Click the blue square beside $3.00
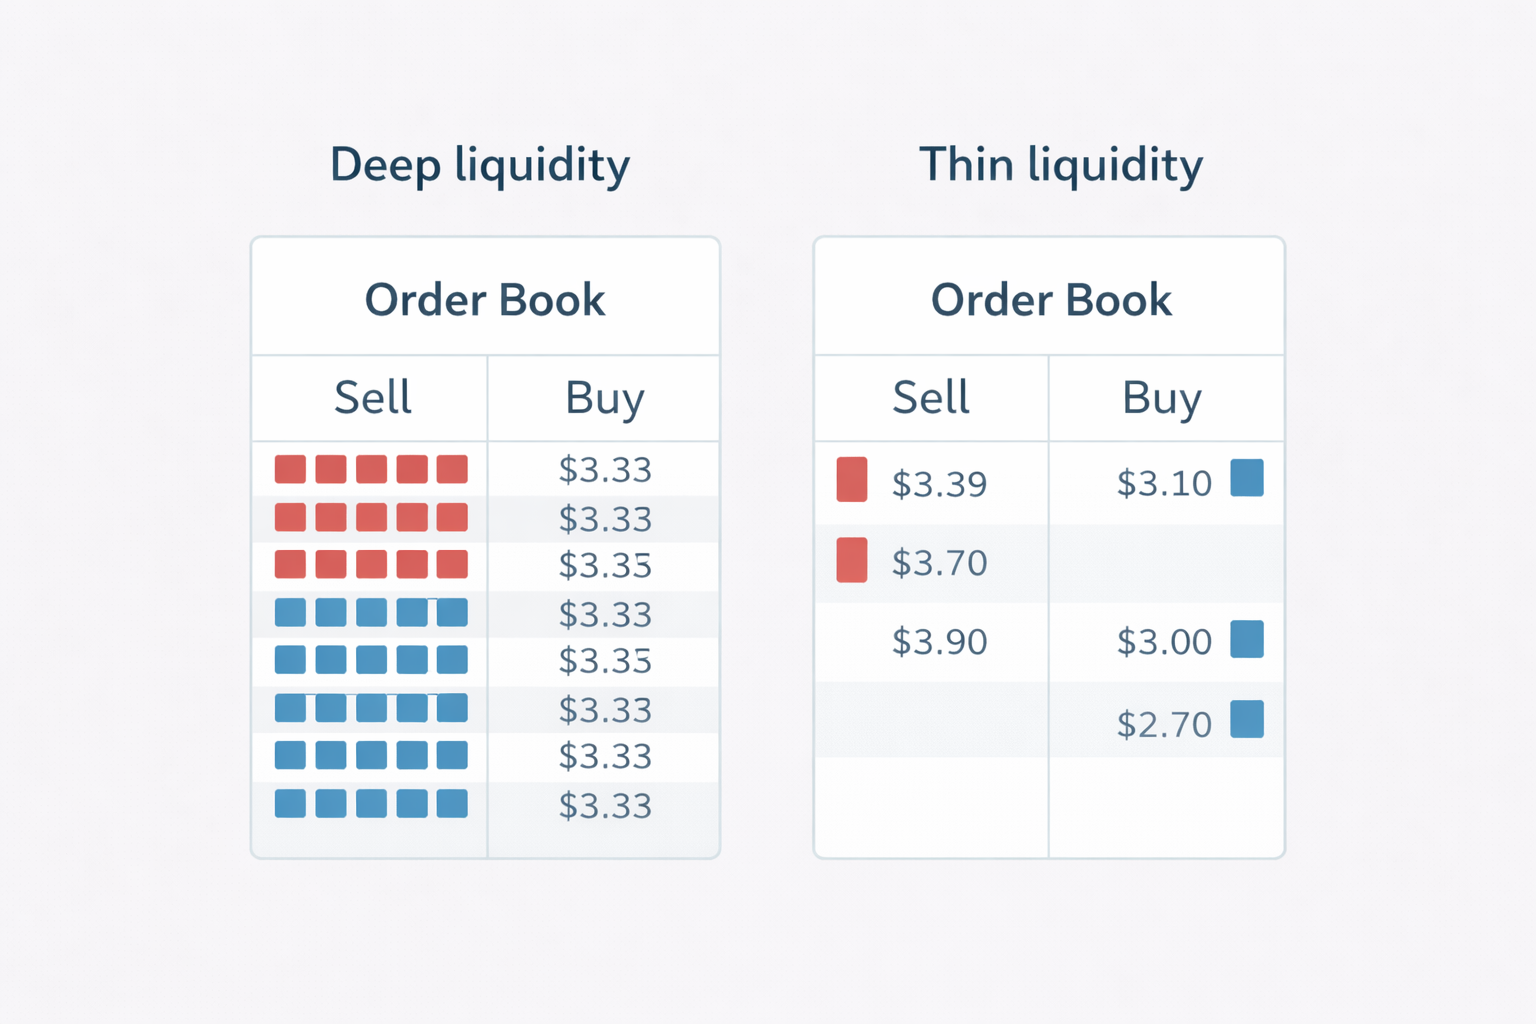The width and height of the screenshot is (1536, 1024). [x=1247, y=639]
